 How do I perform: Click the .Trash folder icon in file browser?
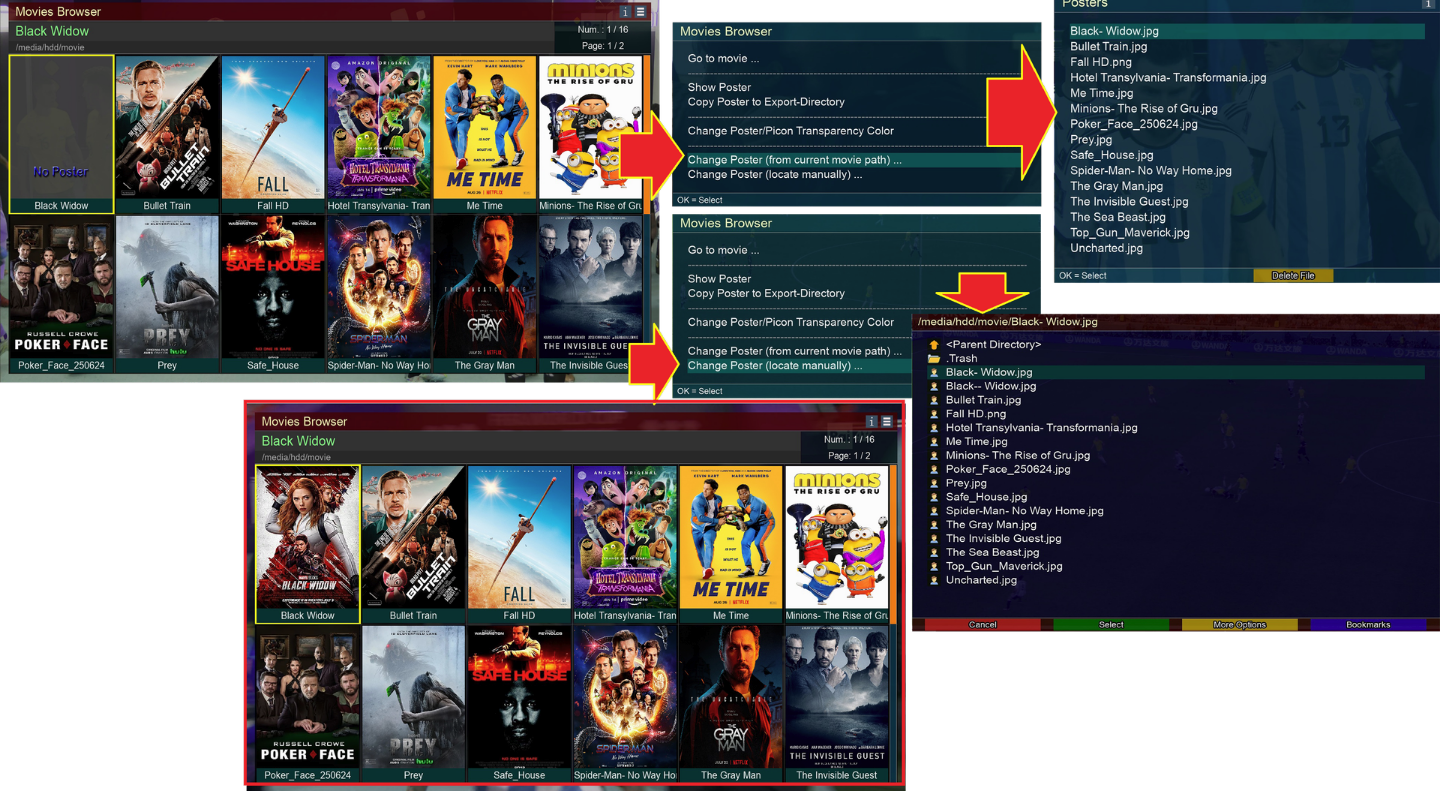(934, 358)
